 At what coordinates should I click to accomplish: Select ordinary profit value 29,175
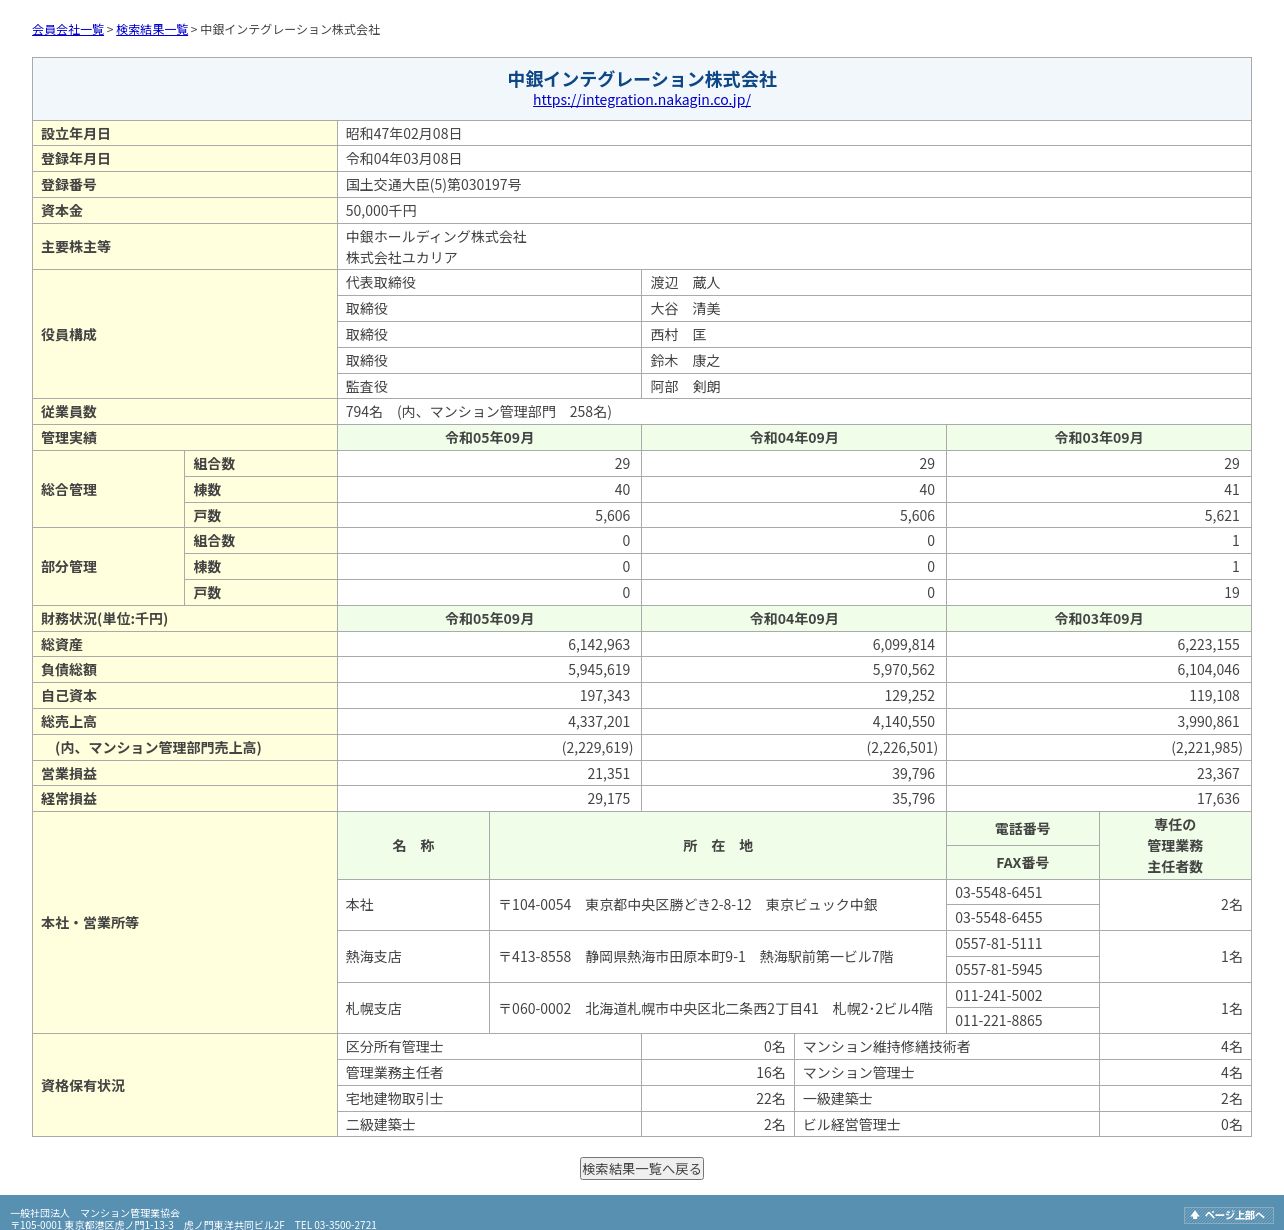[x=609, y=799]
